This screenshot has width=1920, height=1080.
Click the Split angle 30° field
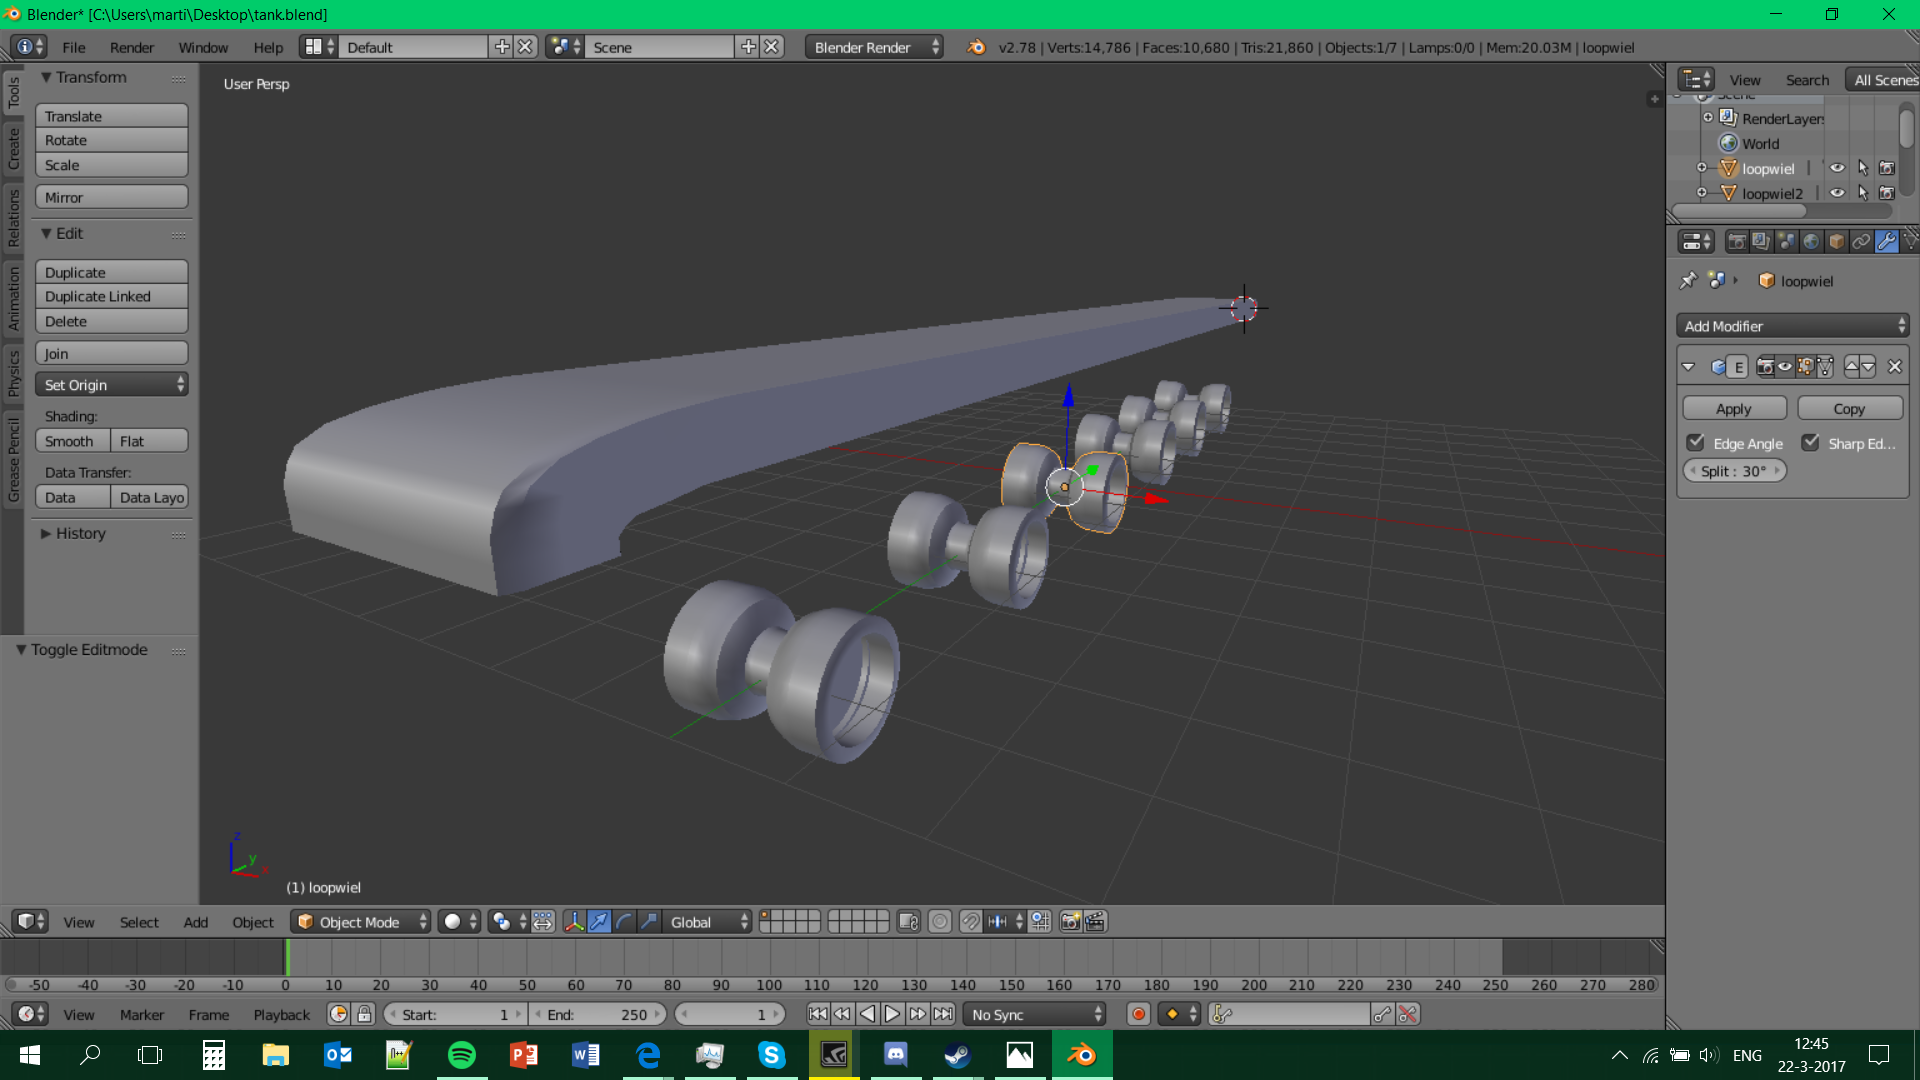pos(1735,471)
